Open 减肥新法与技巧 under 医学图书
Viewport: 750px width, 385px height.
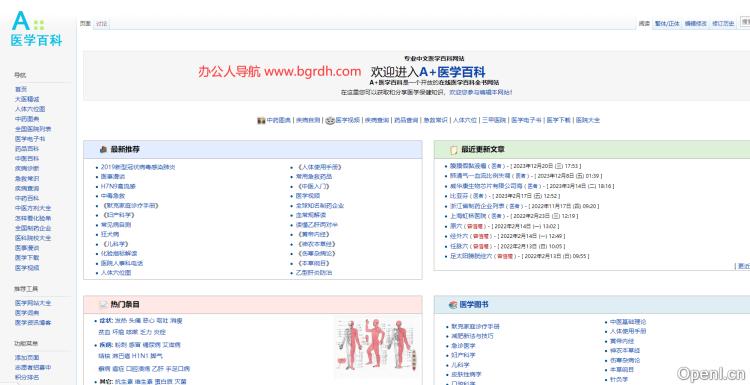pyautogui.click(x=473, y=336)
